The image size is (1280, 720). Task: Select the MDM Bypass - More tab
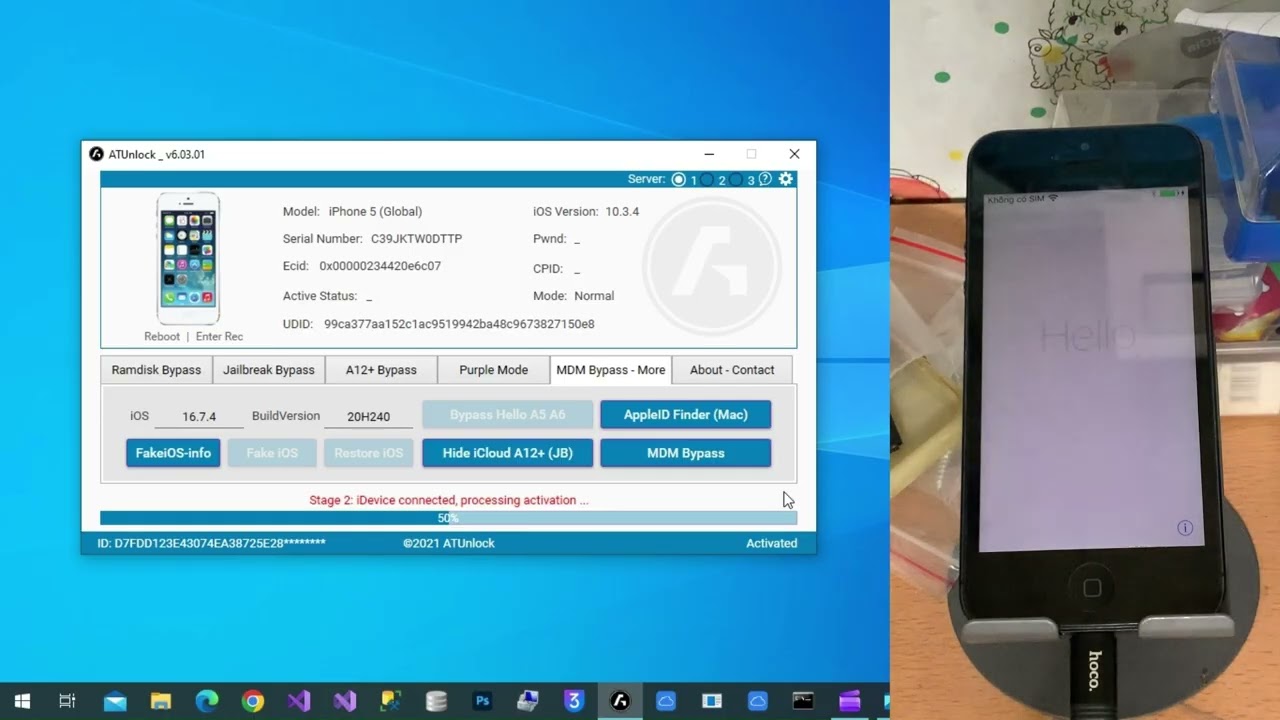[x=611, y=370]
